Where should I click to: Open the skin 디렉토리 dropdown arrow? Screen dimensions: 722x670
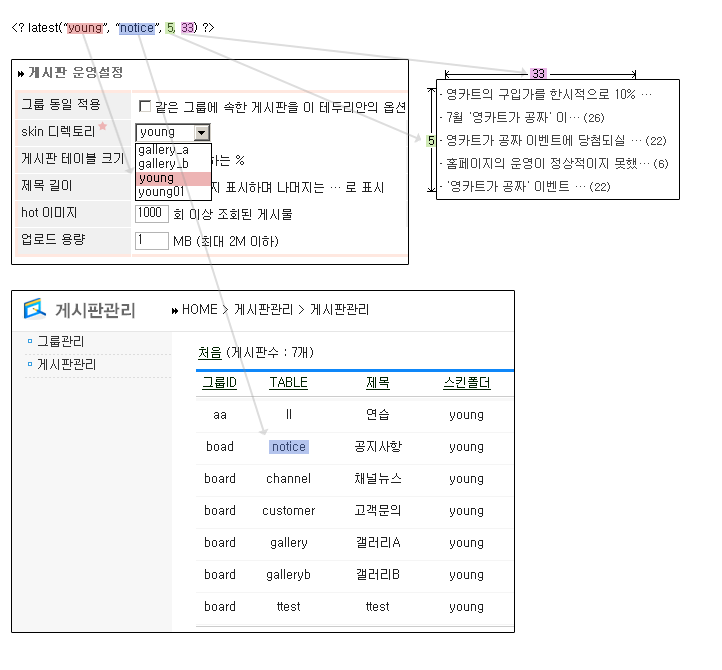click(201, 132)
